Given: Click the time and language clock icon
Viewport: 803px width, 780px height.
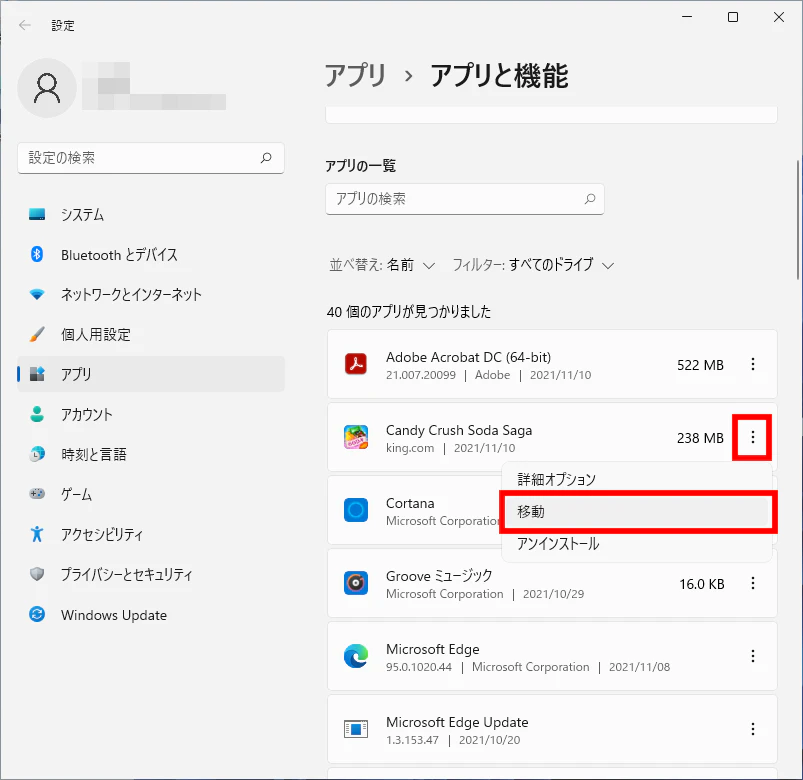Looking at the screenshot, I should tap(37, 454).
